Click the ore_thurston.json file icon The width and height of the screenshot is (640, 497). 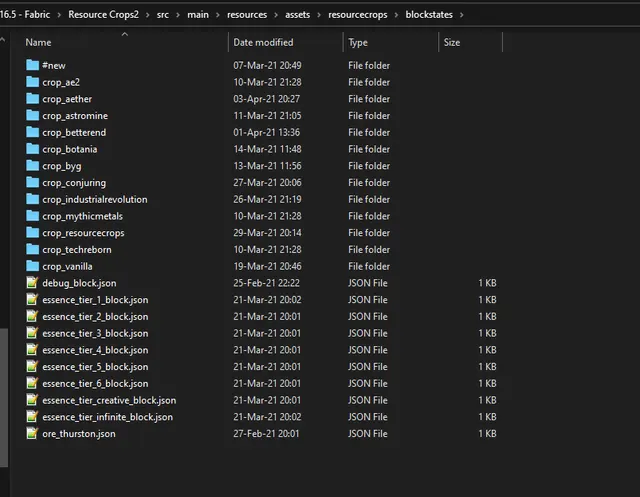point(32,433)
